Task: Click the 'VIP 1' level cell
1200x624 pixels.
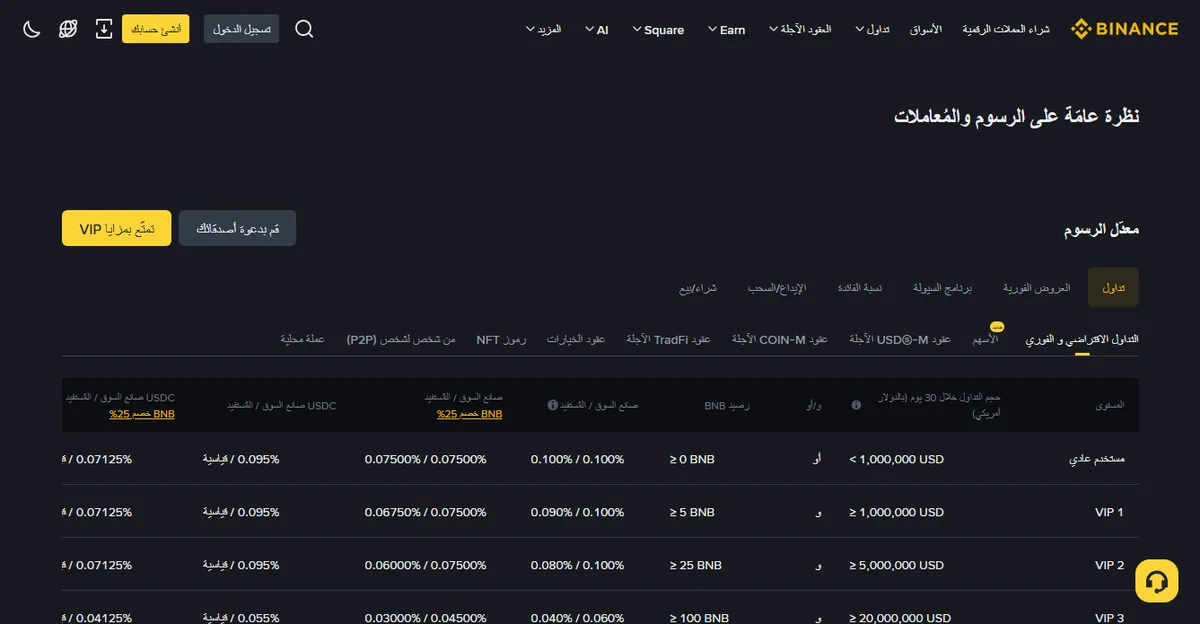Action: (x=1110, y=512)
